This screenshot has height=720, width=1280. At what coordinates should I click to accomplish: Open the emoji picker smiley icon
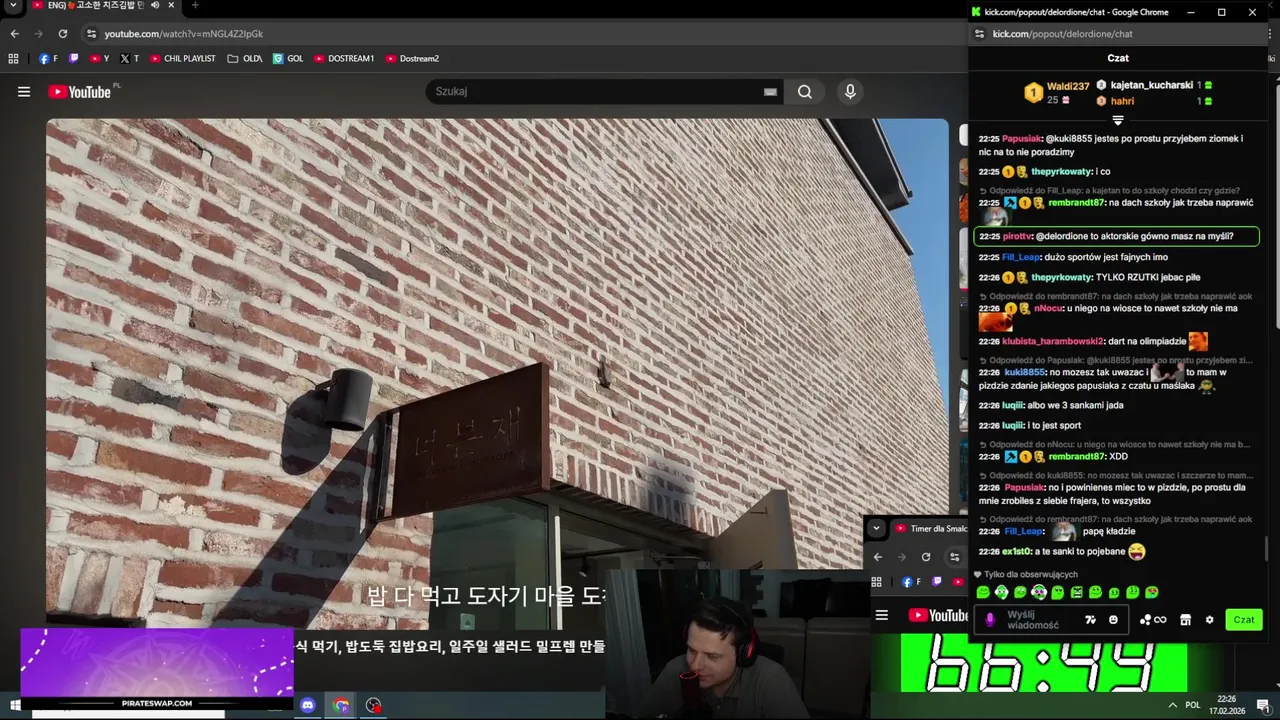click(x=1113, y=620)
